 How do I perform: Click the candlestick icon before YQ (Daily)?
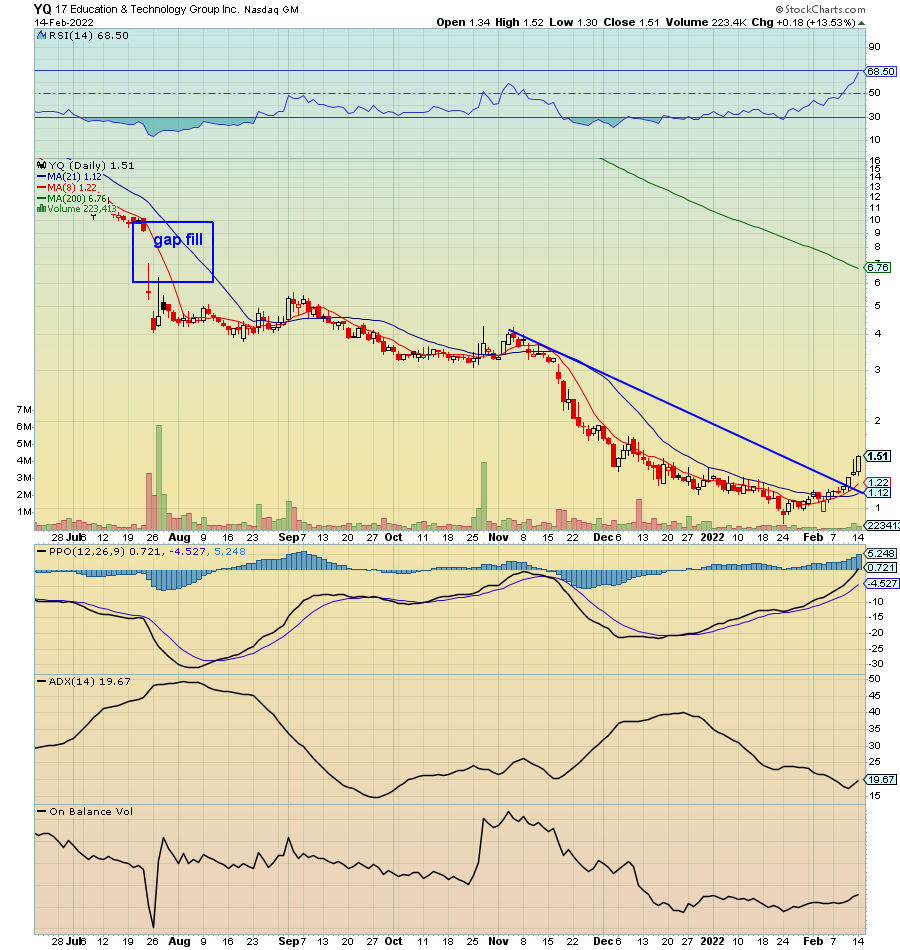(x=42, y=165)
